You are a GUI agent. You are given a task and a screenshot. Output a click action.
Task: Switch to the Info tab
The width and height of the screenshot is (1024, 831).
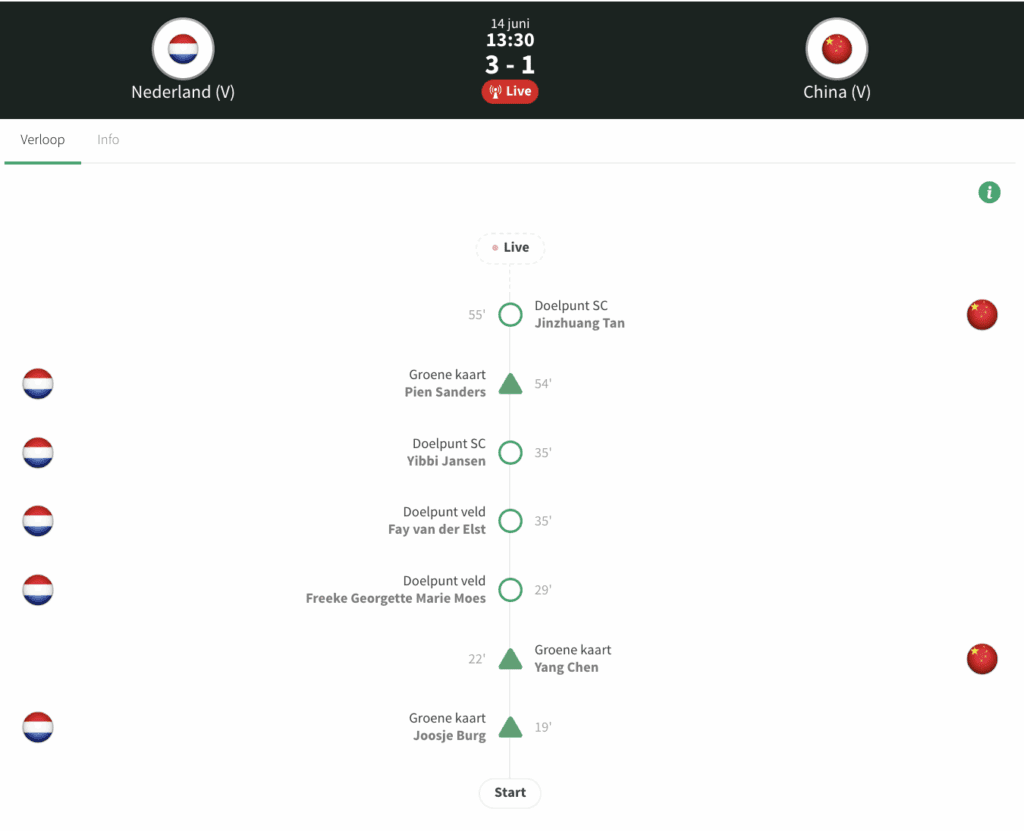point(108,140)
